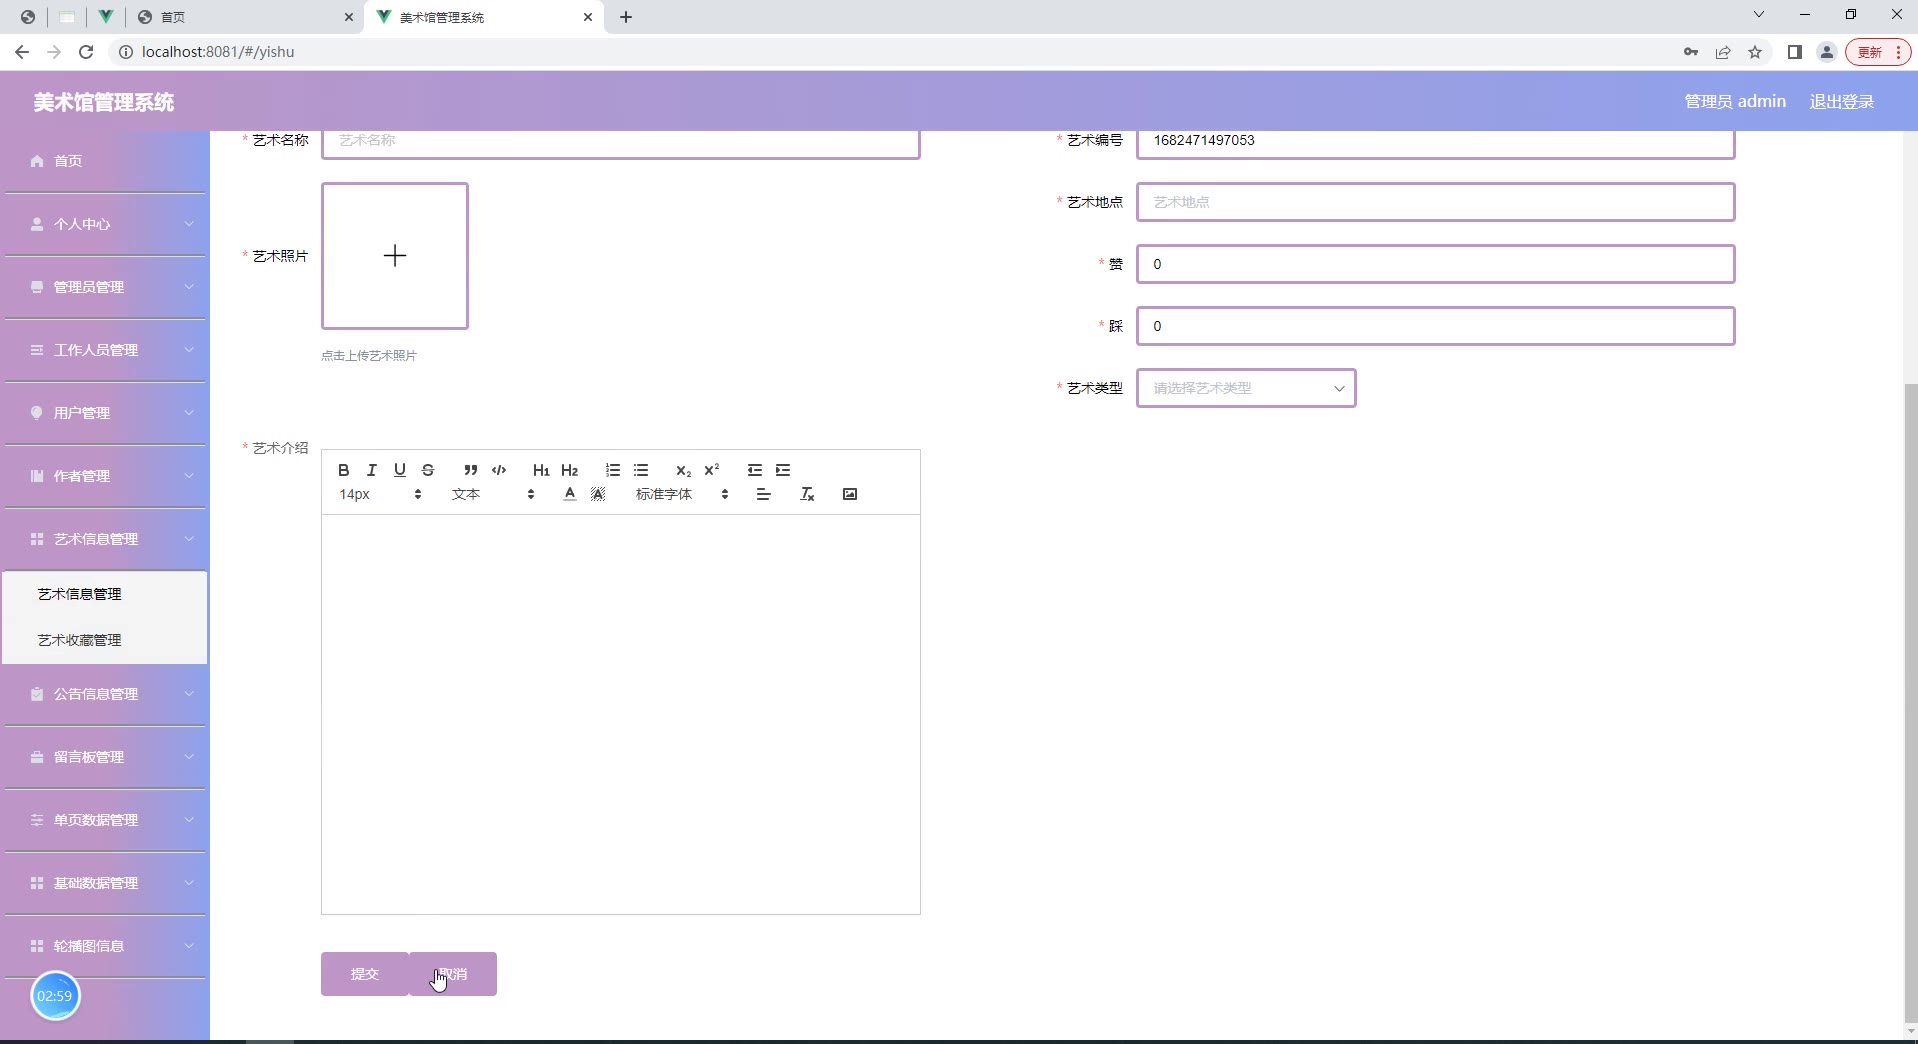Clear text formatting in the editor
The image size is (1918, 1044).
[x=808, y=494]
